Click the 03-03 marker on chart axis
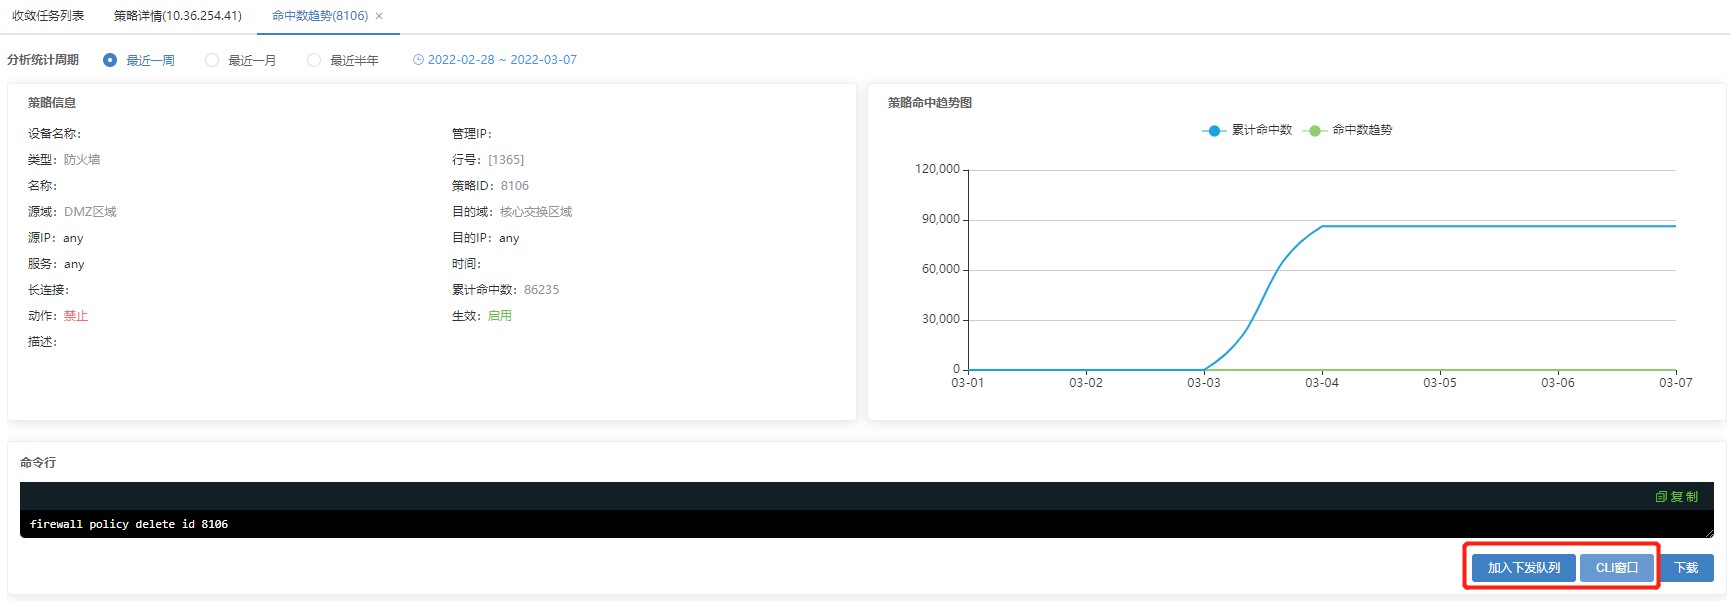The image size is (1731, 601). tap(1203, 383)
